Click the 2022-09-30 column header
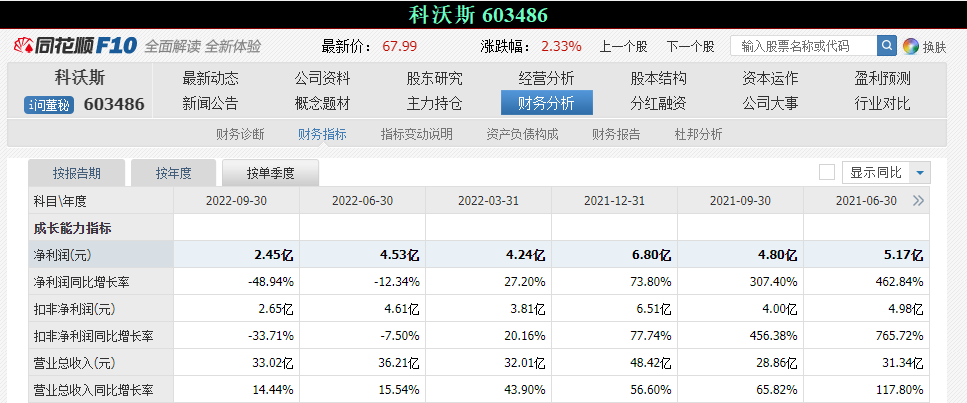This screenshot has height=403, width=967. point(236,201)
